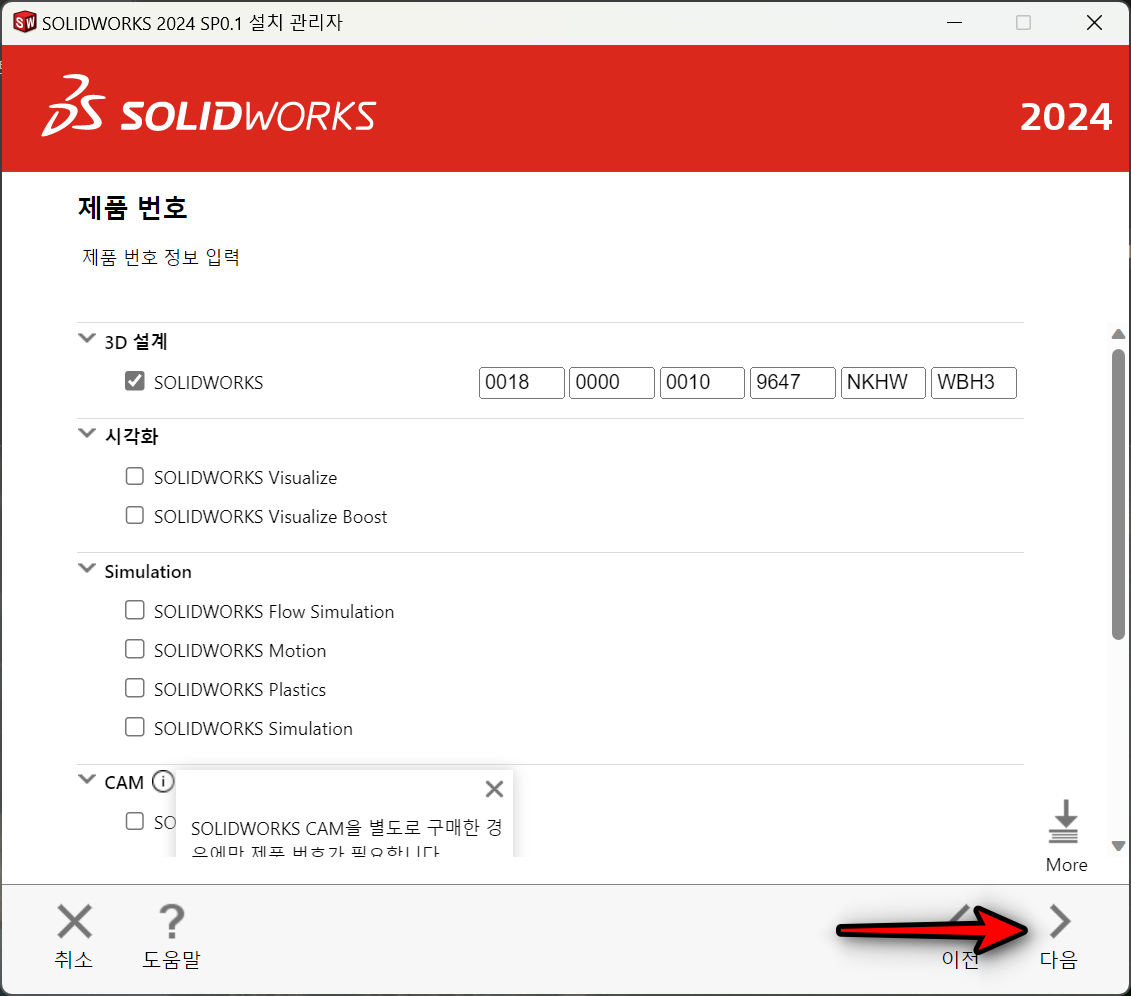Collapse the 시각화 section
The height and width of the screenshot is (996, 1131).
(87, 433)
